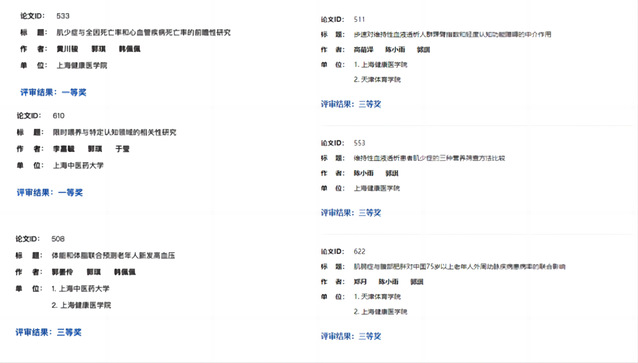Select title of paper 553 on 血液透析
Viewport: 638px width, 363px height.
[429, 158]
